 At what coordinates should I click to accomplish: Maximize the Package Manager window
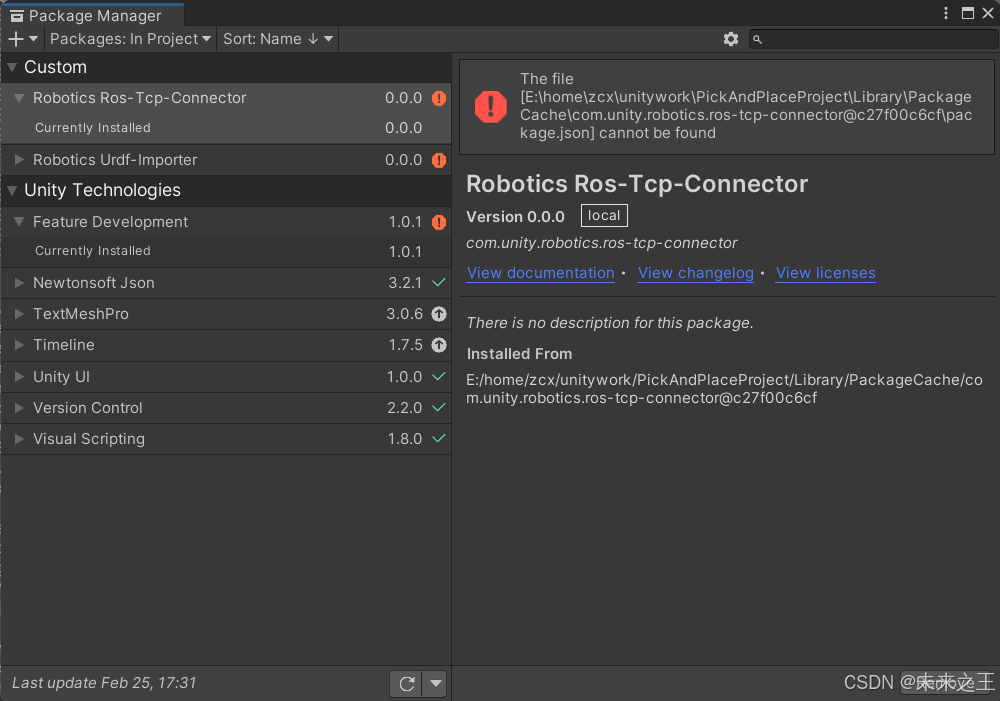(968, 13)
